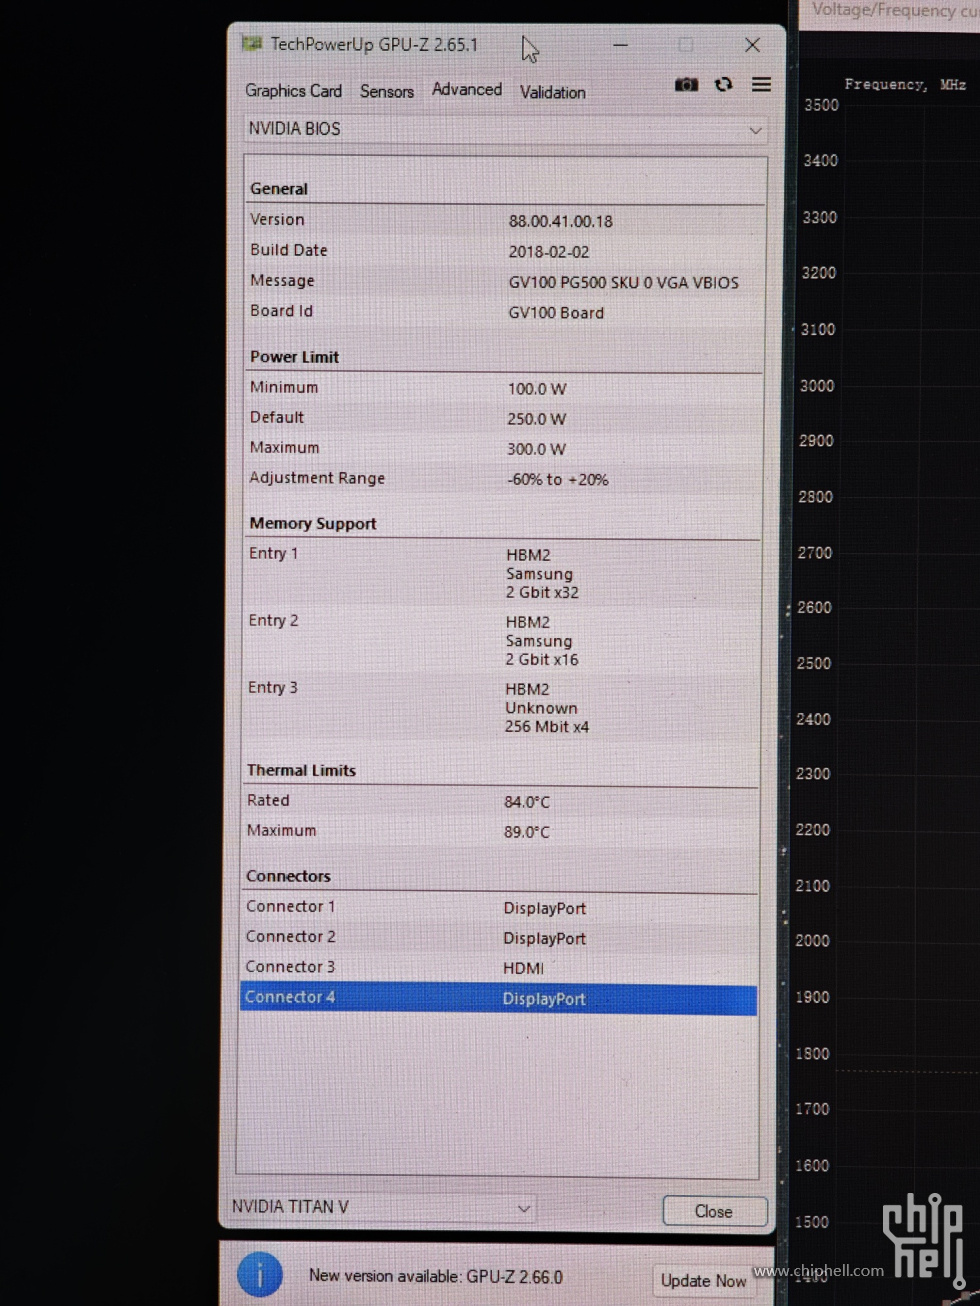Click the Default power value 250.0 W
This screenshot has width=980, height=1306.
click(536, 419)
